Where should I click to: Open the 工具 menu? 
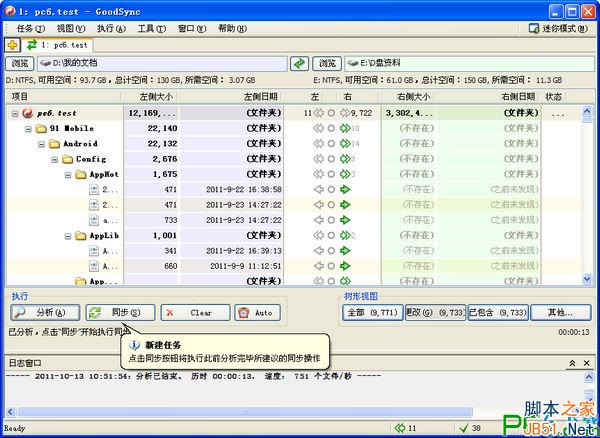click(x=152, y=29)
